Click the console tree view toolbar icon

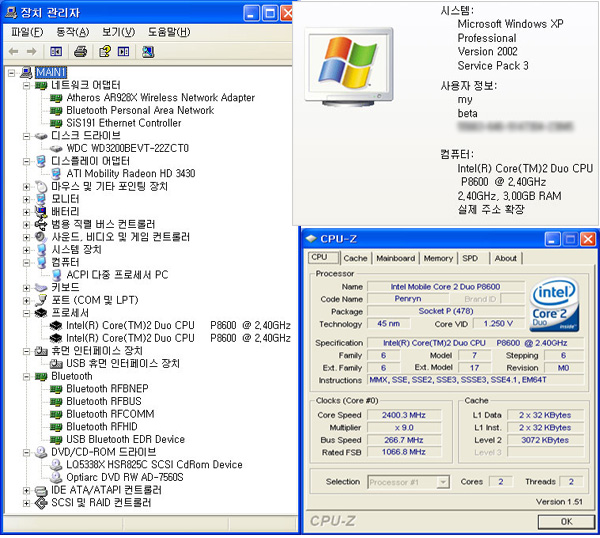(x=56, y=51)
